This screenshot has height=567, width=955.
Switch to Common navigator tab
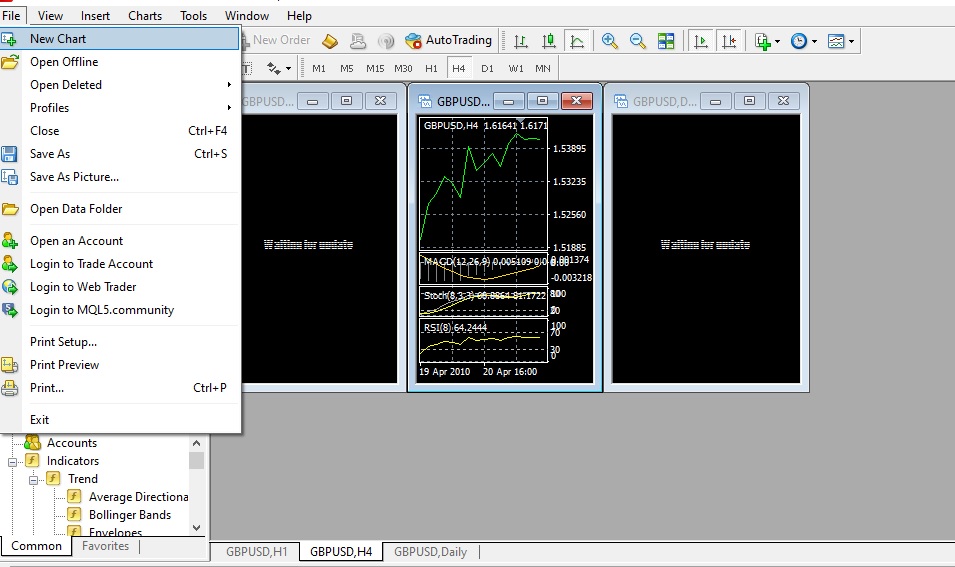pos(36,546)
